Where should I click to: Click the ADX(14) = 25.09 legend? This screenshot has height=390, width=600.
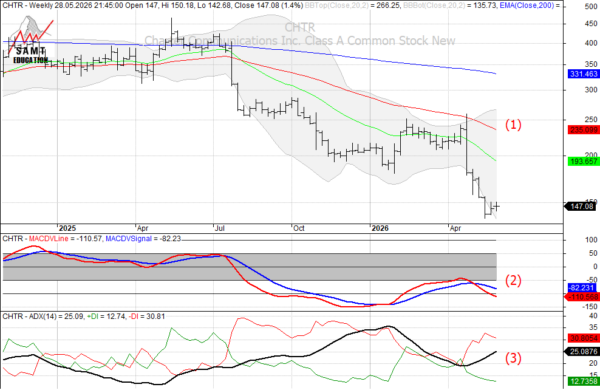[57, 317]
